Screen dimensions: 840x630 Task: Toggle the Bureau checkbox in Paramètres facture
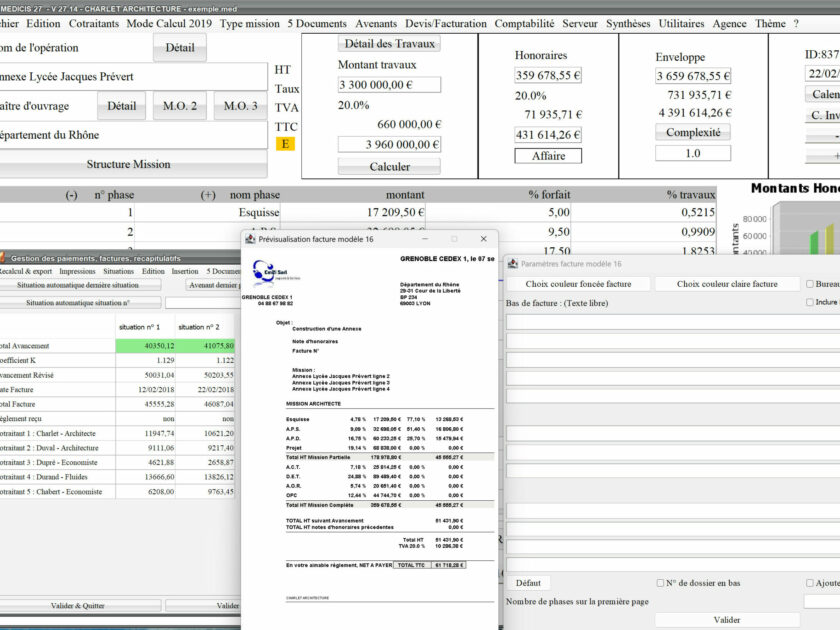[809, 284]
